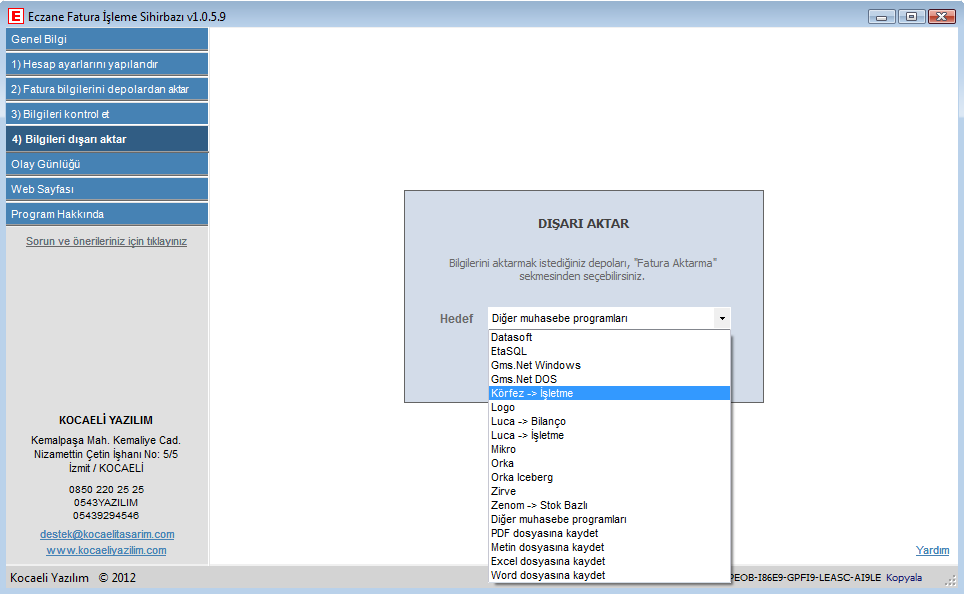Screen dimensions: 964x594
Task: Select Luca -> İşletme option
Action: coord(609,435)
